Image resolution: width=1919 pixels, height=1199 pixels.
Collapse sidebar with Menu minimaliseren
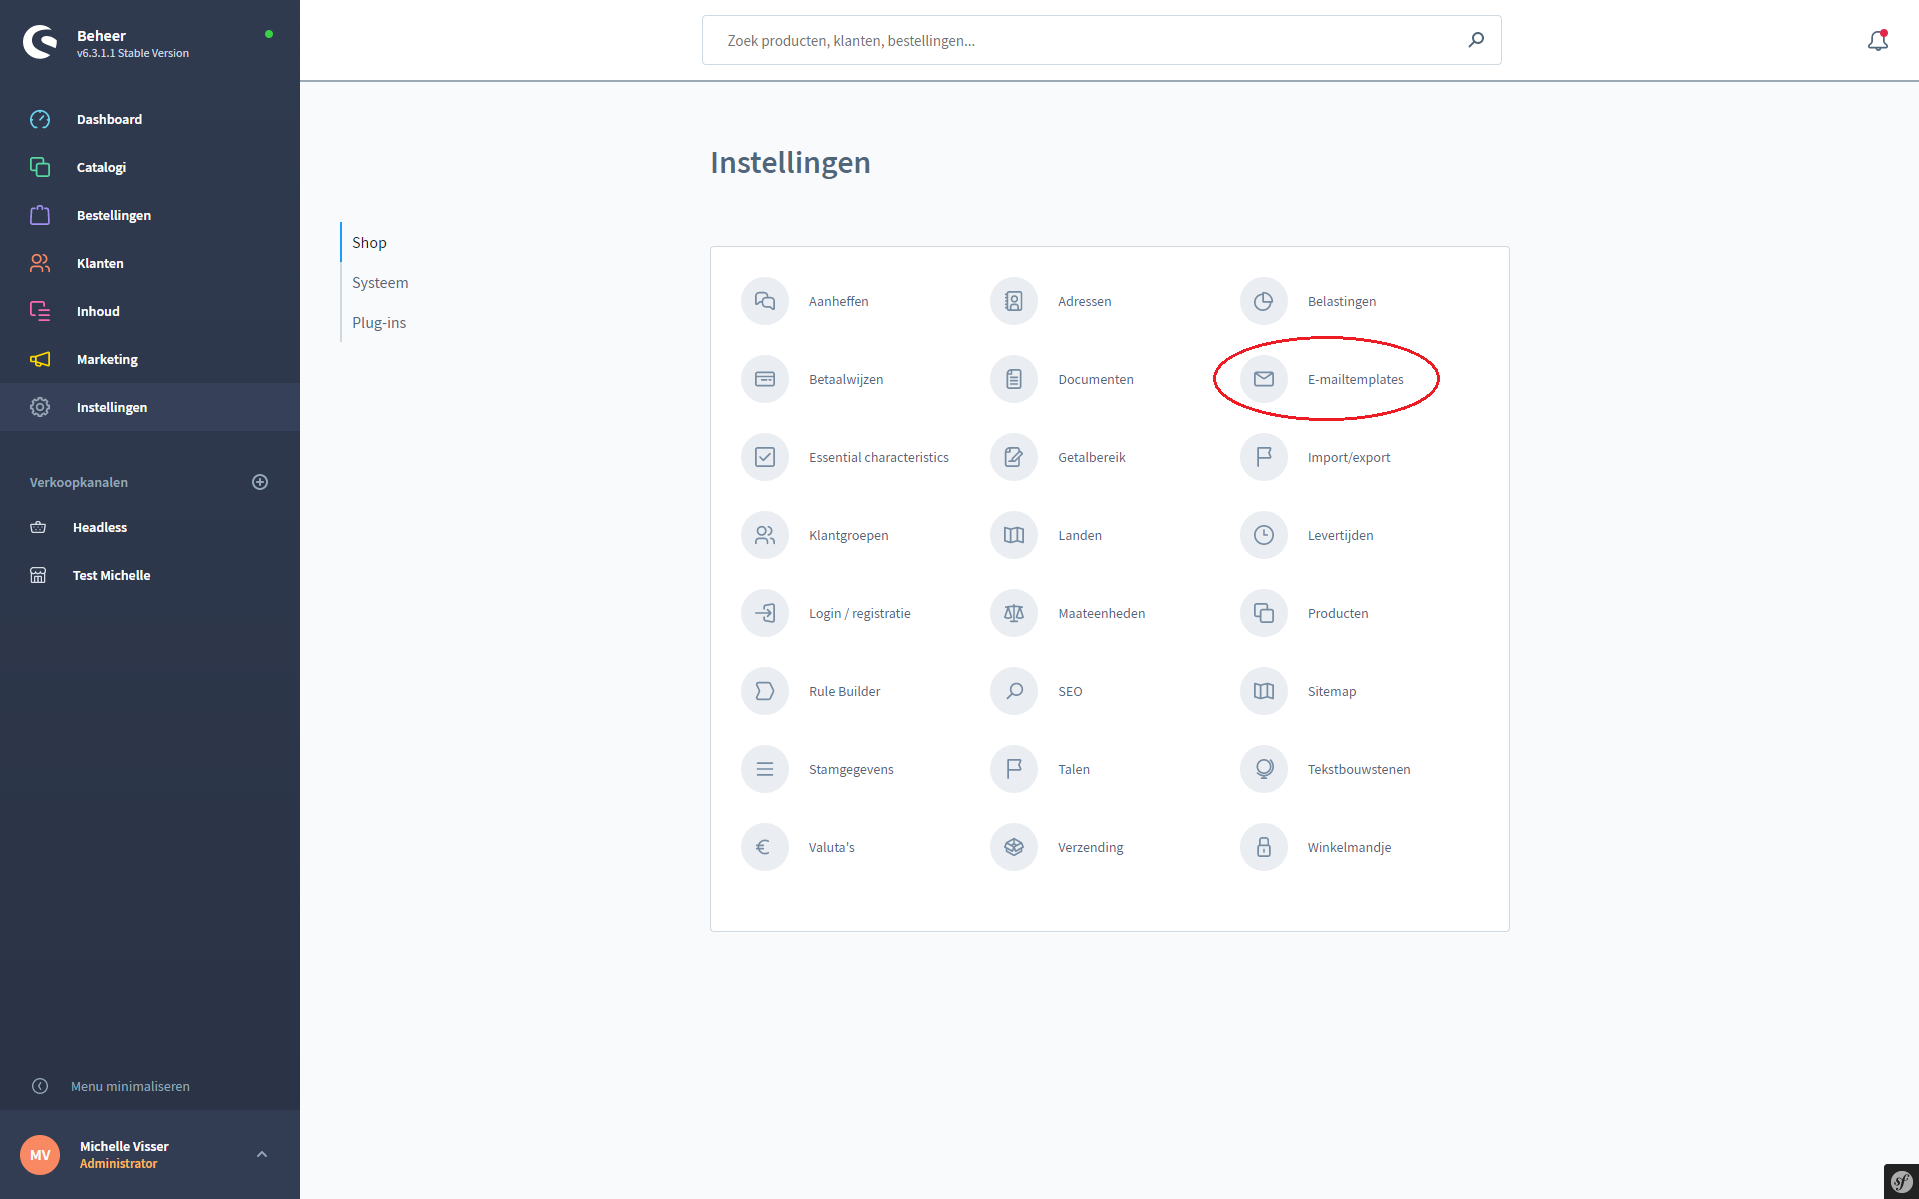pos(130,1086)
